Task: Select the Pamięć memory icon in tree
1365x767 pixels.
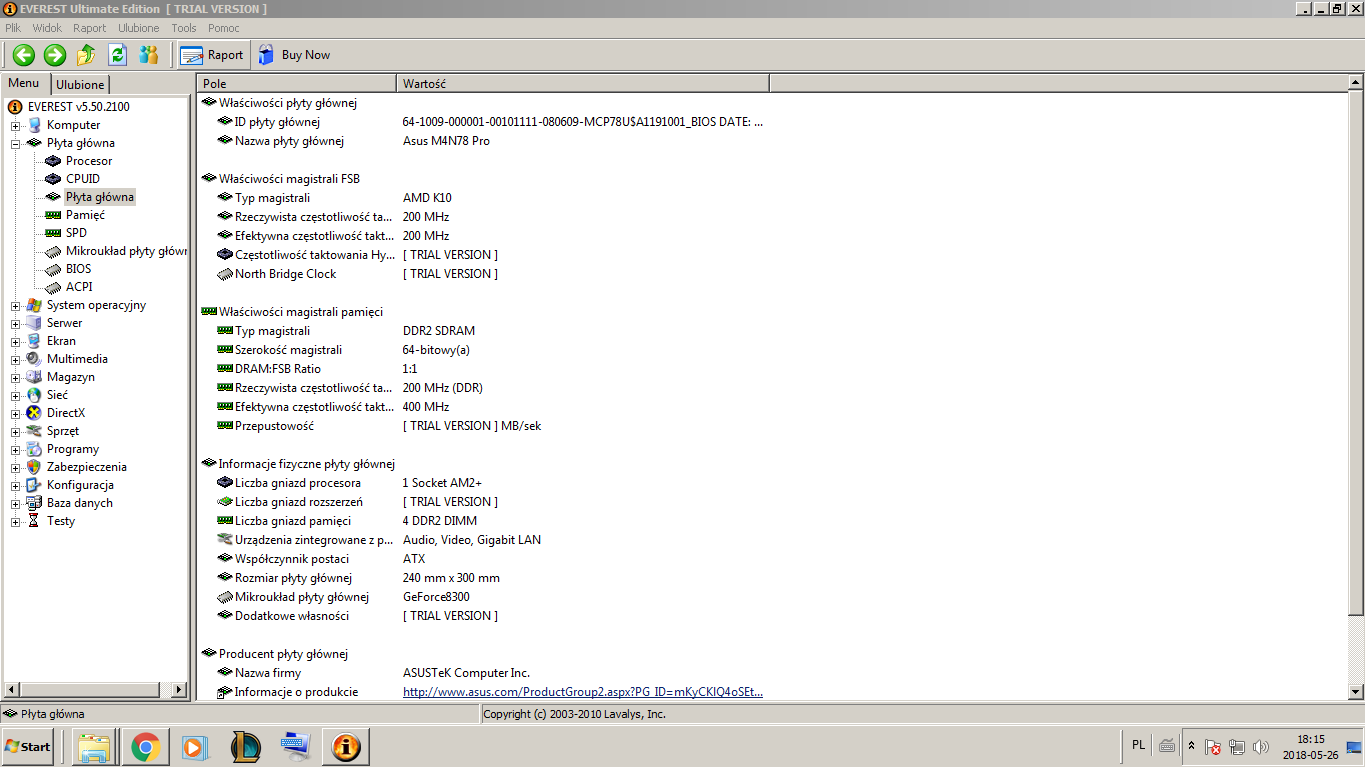Action: 53,215
